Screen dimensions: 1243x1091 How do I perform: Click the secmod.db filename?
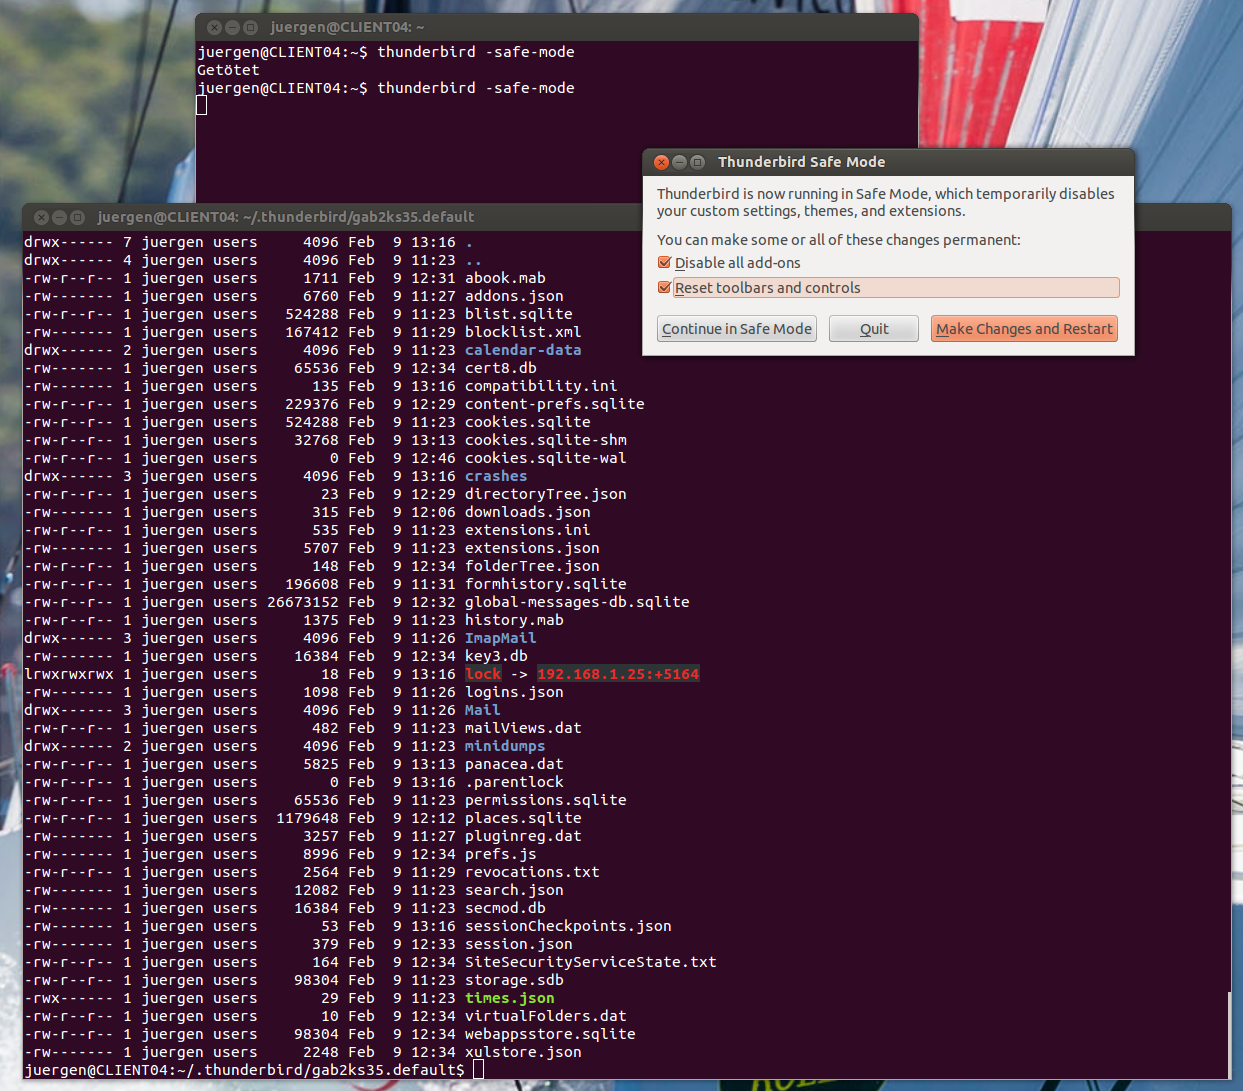click(505, 908)
